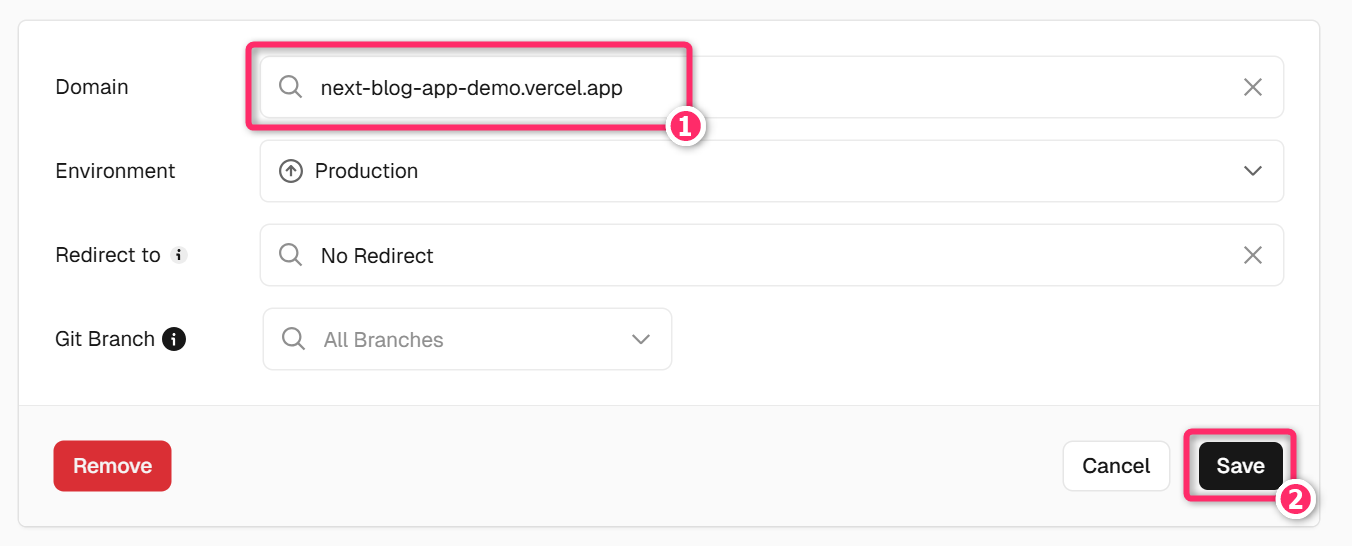Clear the No Redirect field X icon
Screen dimensions: 1352x546
pos(1252,255)
